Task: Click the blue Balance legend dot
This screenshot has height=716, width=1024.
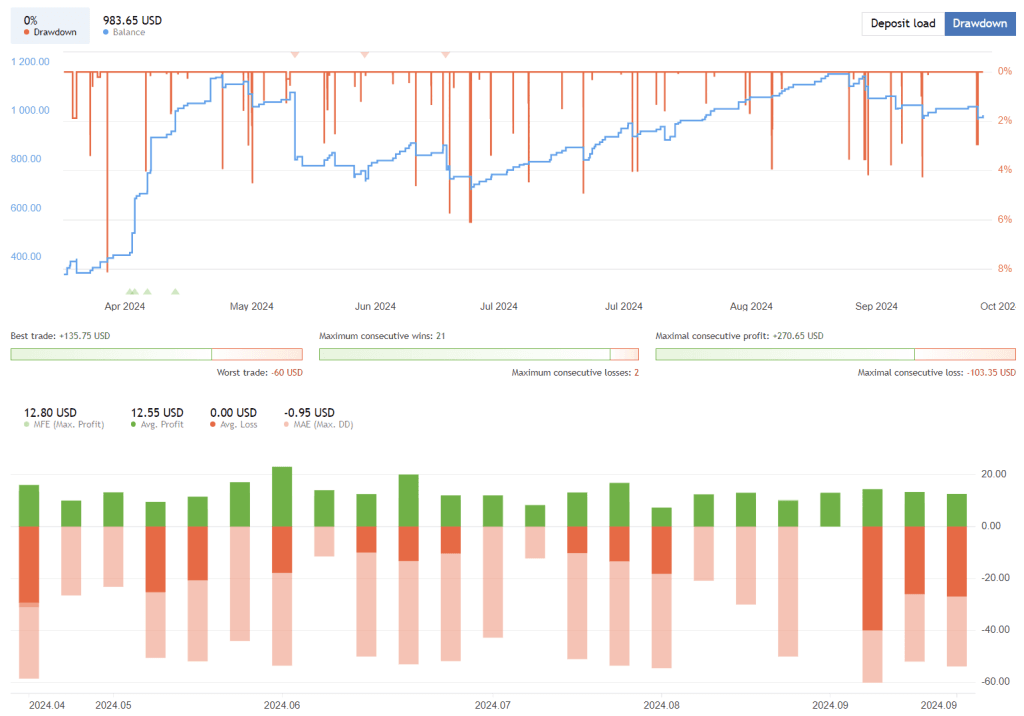Action: pyautogui.click(x=105, y=31)
